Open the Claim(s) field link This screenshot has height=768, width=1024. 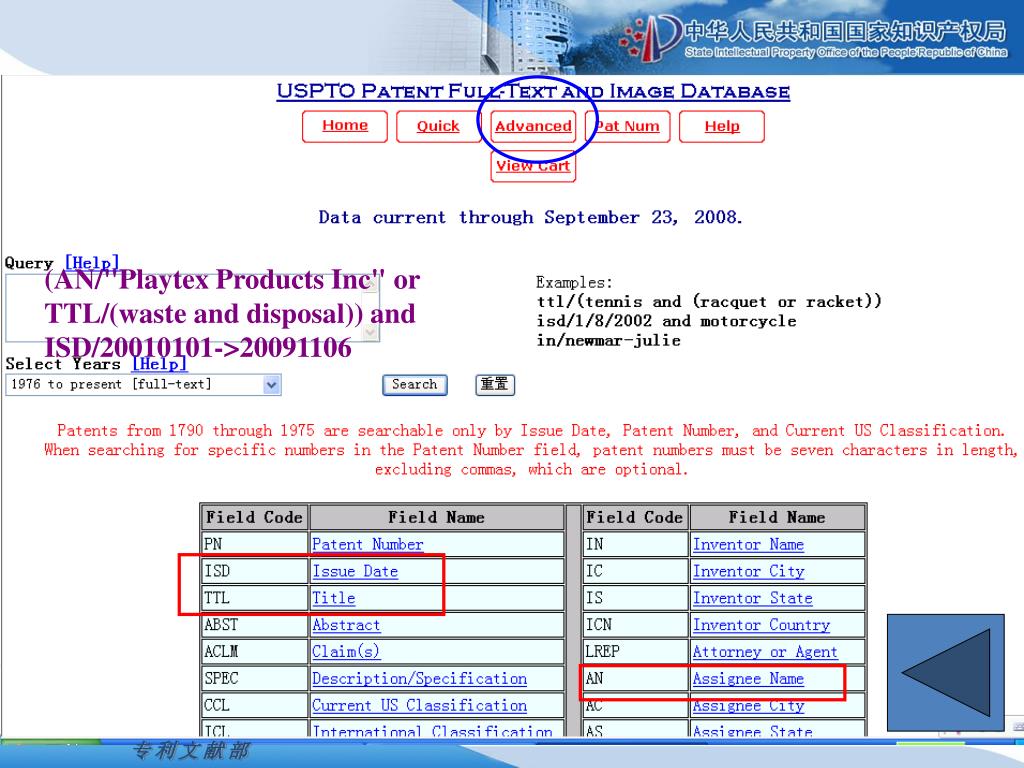(346, 651)
